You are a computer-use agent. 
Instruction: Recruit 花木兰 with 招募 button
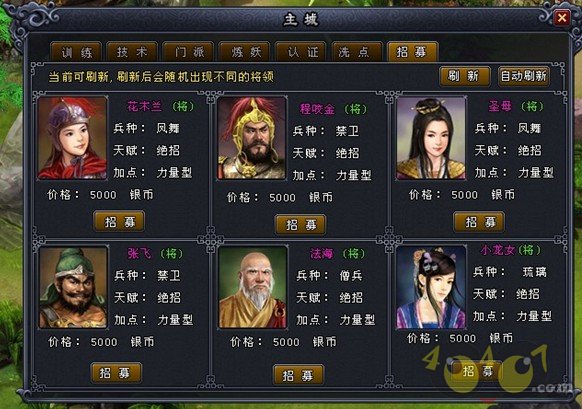[x=119, y=222]
